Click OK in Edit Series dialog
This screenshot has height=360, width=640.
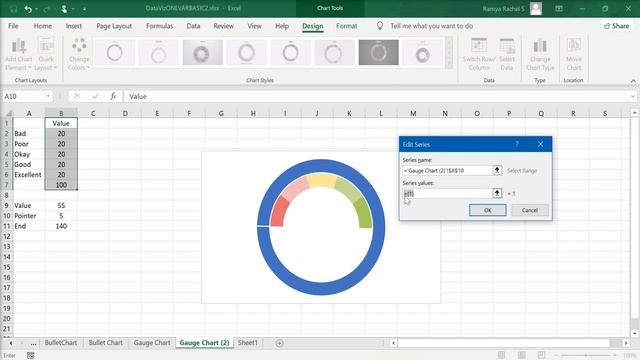(487, 210)
